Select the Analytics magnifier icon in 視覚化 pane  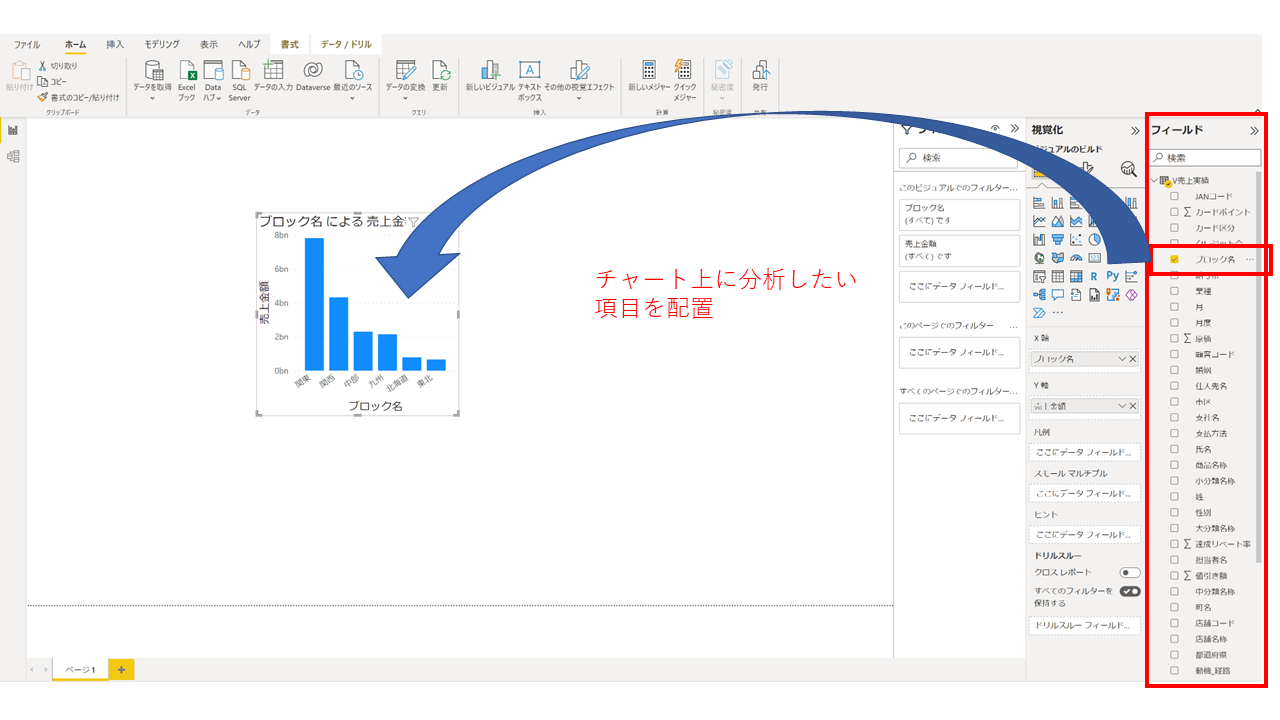[1128, 169]
